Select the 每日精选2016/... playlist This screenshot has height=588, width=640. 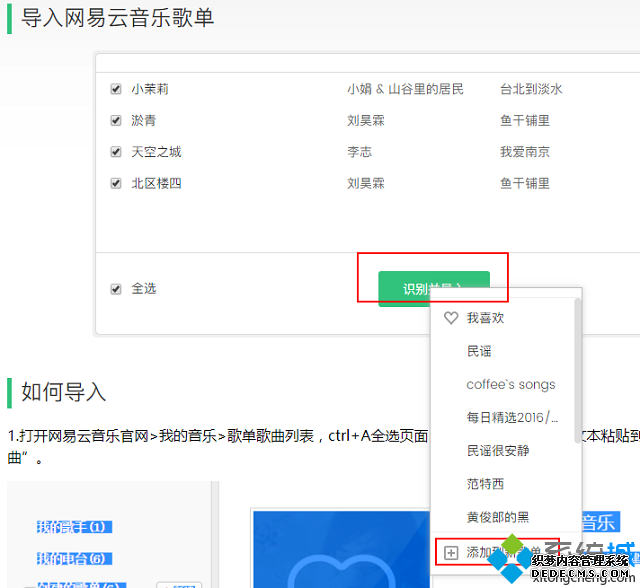(x=512, y=417)
